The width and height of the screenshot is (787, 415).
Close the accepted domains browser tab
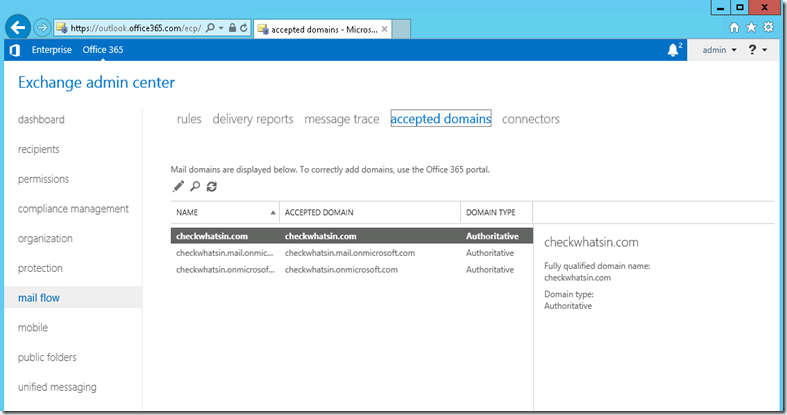click(384, 29)
